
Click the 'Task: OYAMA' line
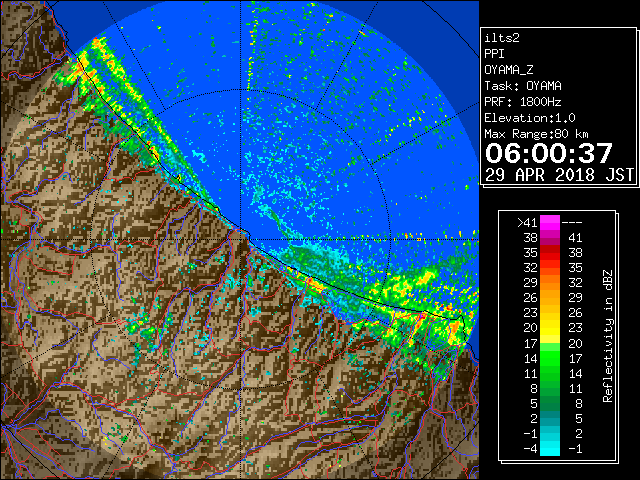point(523,86)
